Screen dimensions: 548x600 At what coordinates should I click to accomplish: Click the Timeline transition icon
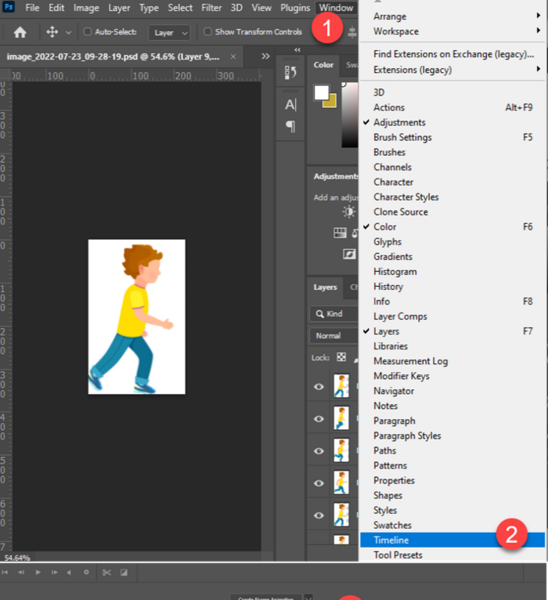[124, 572]
